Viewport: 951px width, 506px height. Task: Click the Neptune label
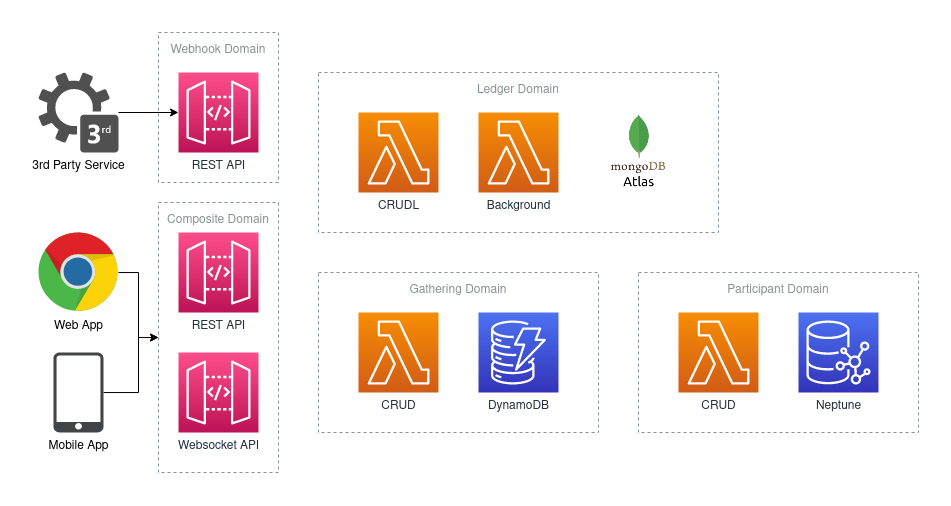click(x=838, y=405)
